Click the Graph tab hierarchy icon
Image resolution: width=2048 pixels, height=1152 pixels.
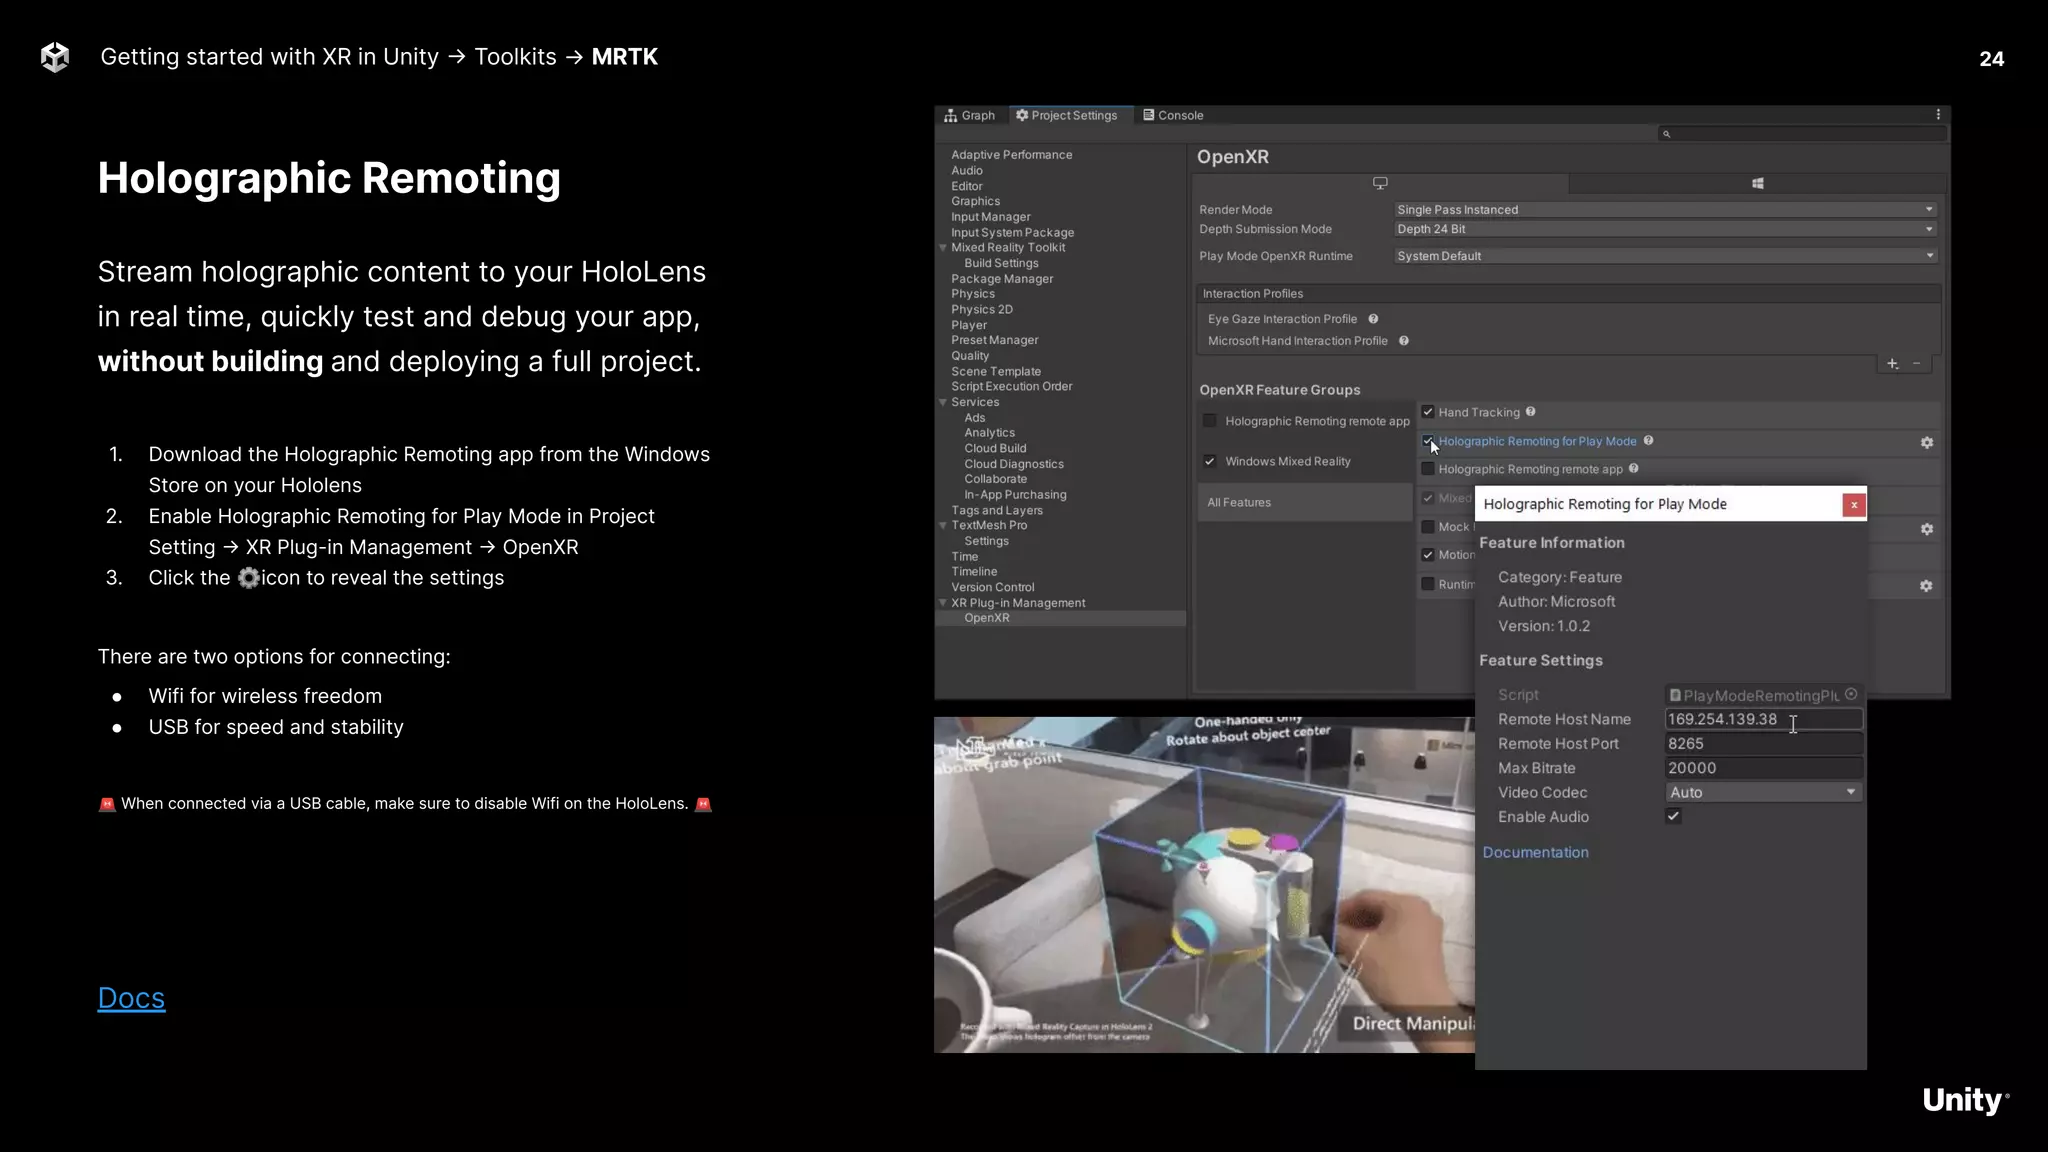point(950,116)
